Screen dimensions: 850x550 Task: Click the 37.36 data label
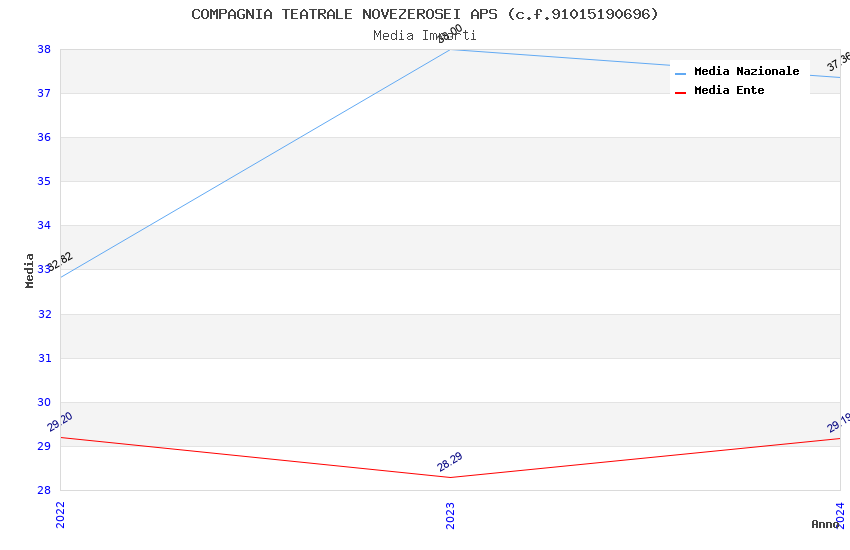tap(839, 62)
